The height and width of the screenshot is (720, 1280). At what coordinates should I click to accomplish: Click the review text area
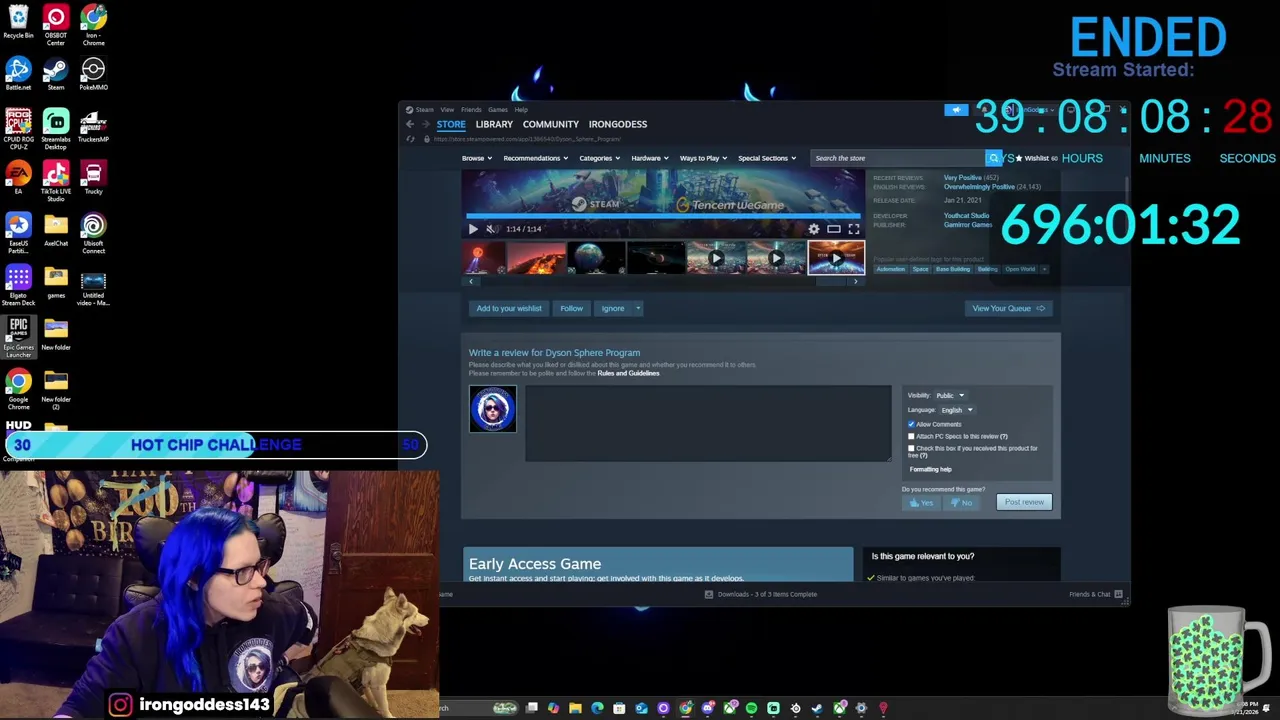click(708, 423)
